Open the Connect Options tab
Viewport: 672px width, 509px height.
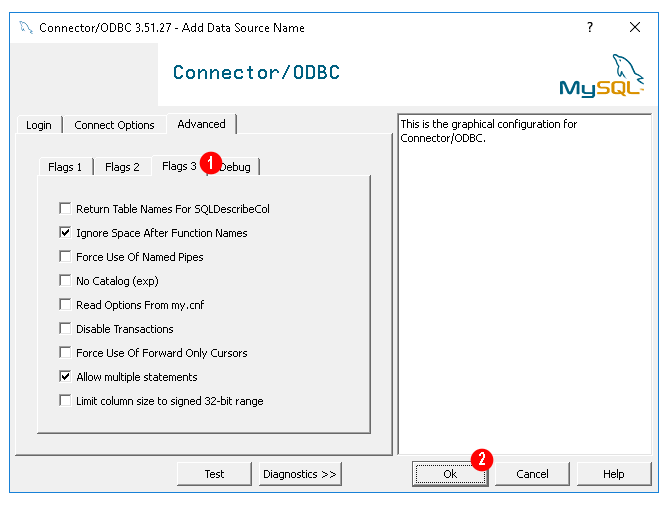point(114,125)
